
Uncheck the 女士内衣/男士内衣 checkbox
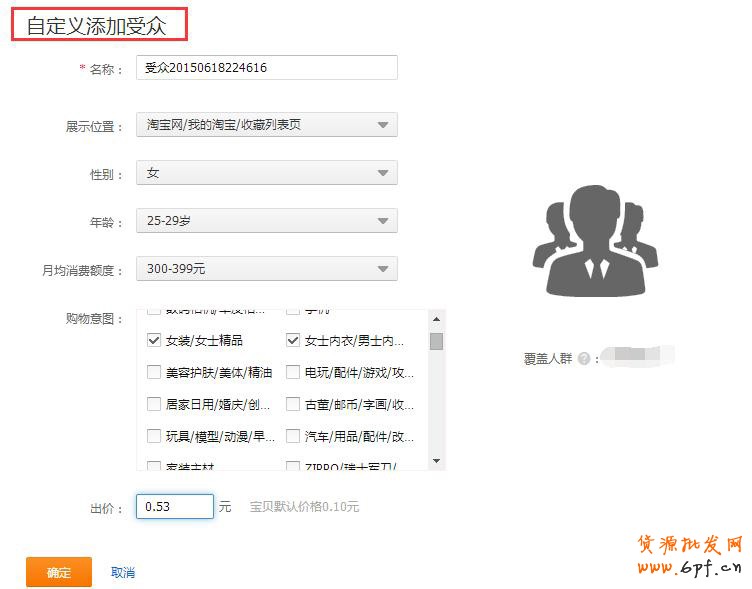point(293,340)
